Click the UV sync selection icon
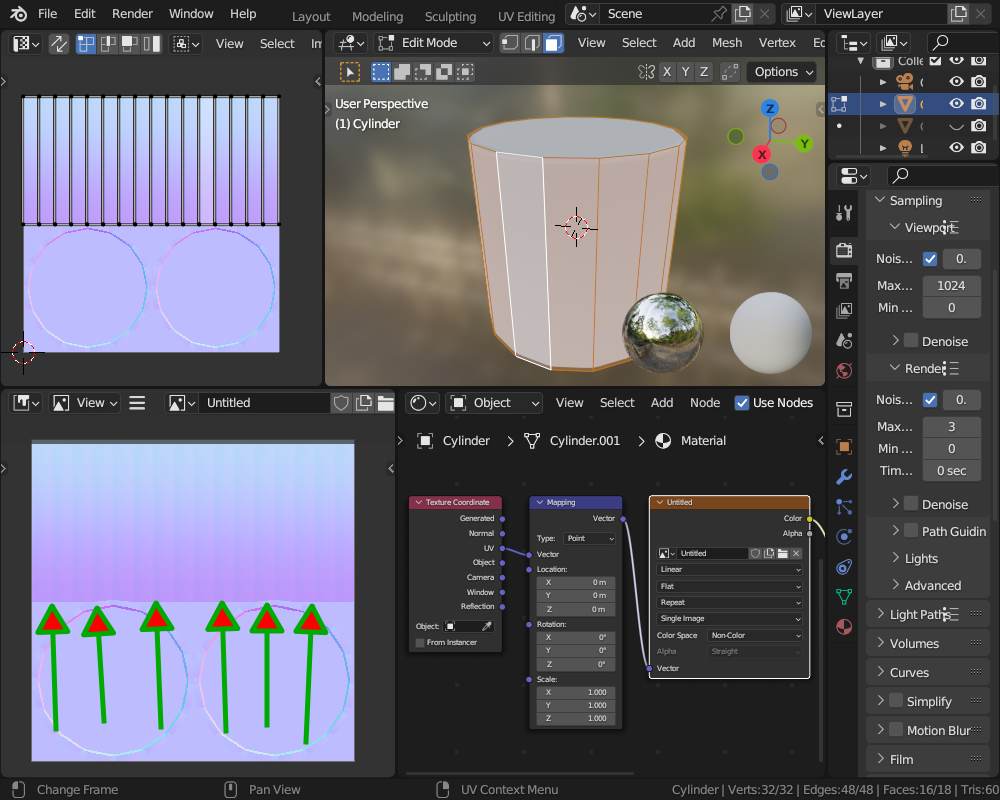 point(59,43)
